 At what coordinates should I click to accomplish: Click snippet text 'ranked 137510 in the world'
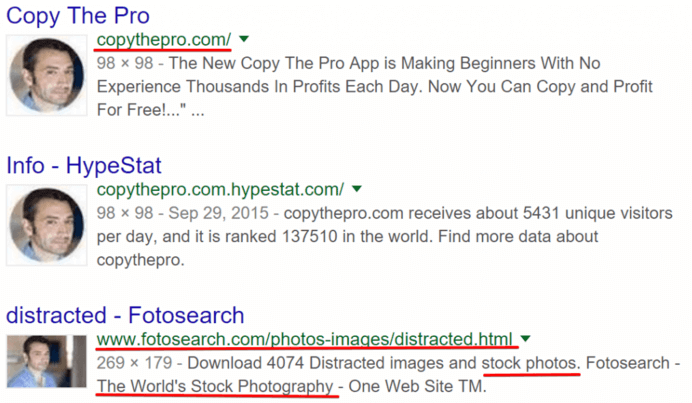328,237
